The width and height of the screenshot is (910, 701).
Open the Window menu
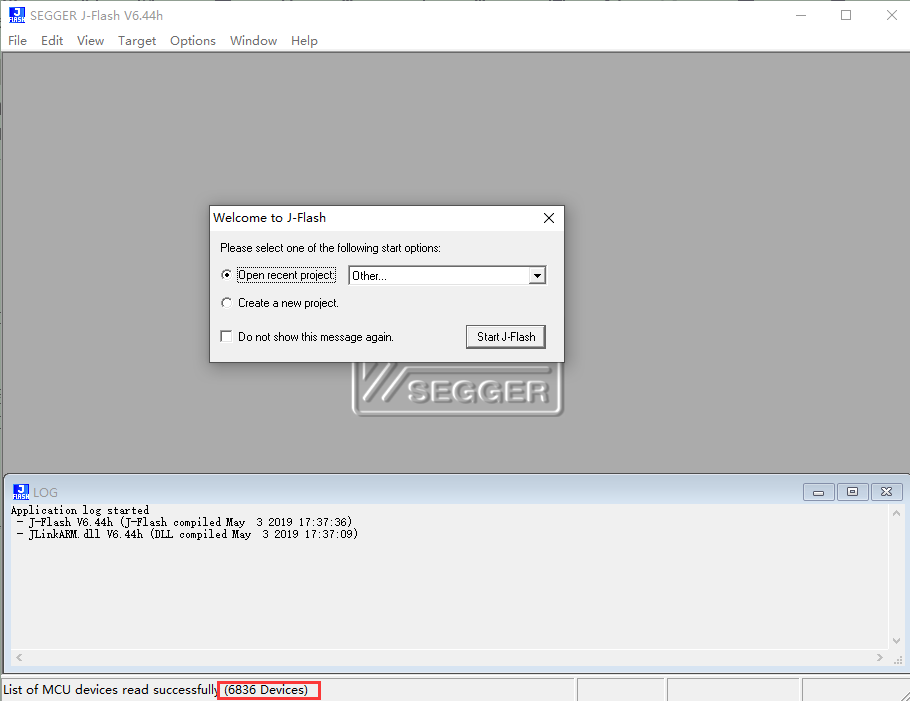(x=253, y=41)
